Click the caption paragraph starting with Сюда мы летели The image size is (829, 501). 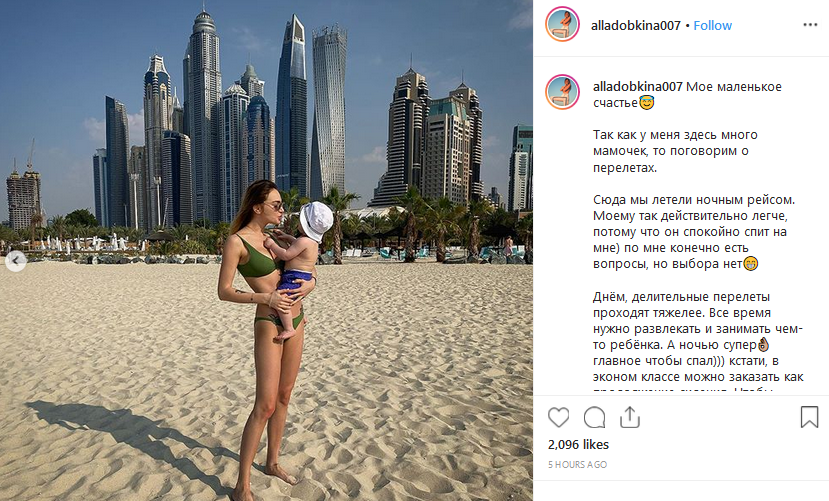tap(694, 231)
